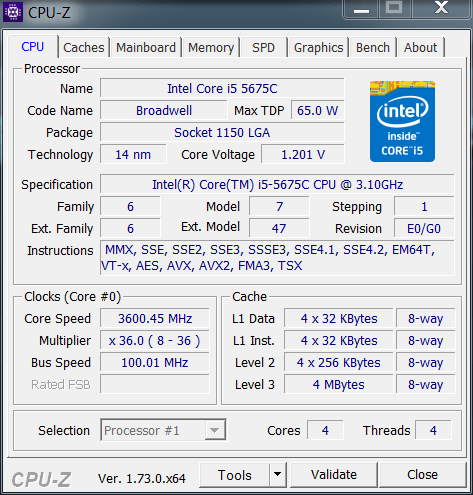Viewport: 473px width, 495px height.
Task: Click the L1 Inst. 8-way associativity field
Action: point(426,340)
